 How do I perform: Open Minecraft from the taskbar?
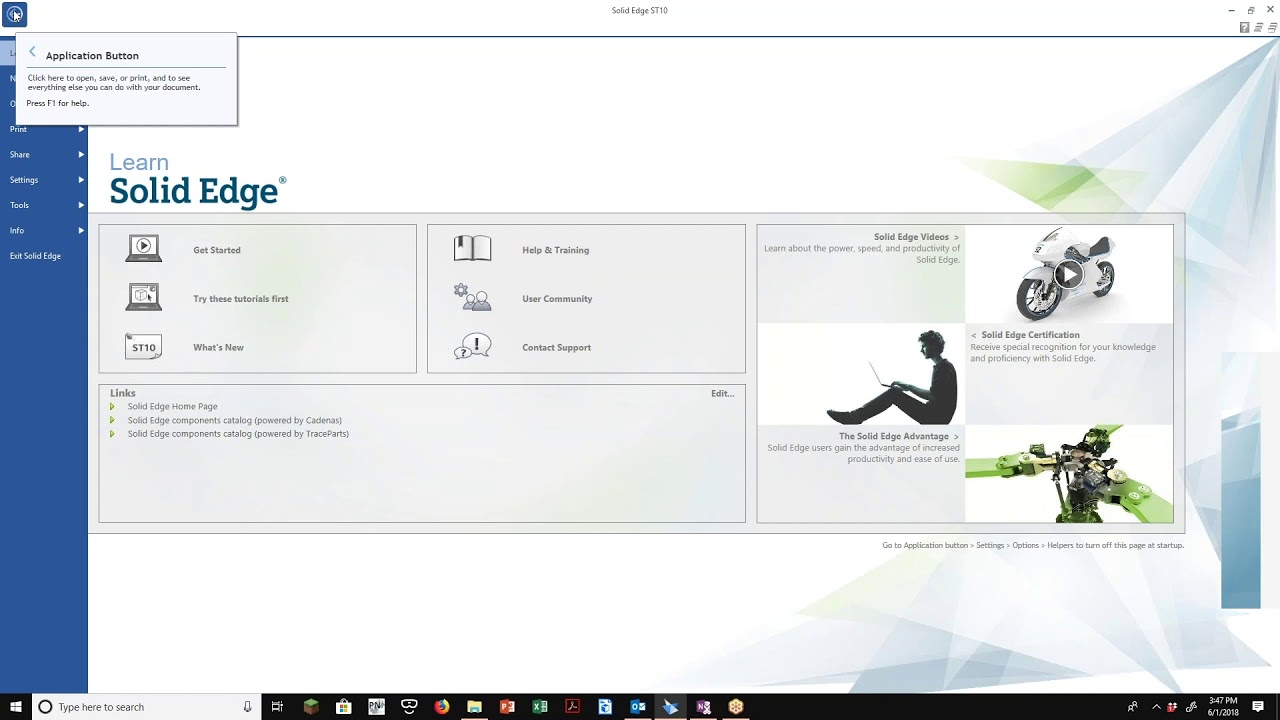311,707
